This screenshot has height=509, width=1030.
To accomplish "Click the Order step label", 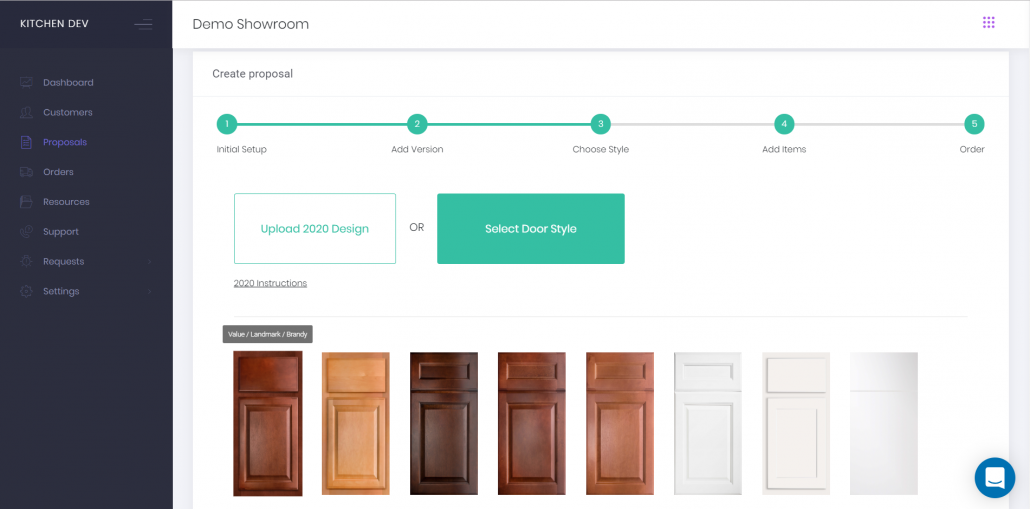I will 972,150.
